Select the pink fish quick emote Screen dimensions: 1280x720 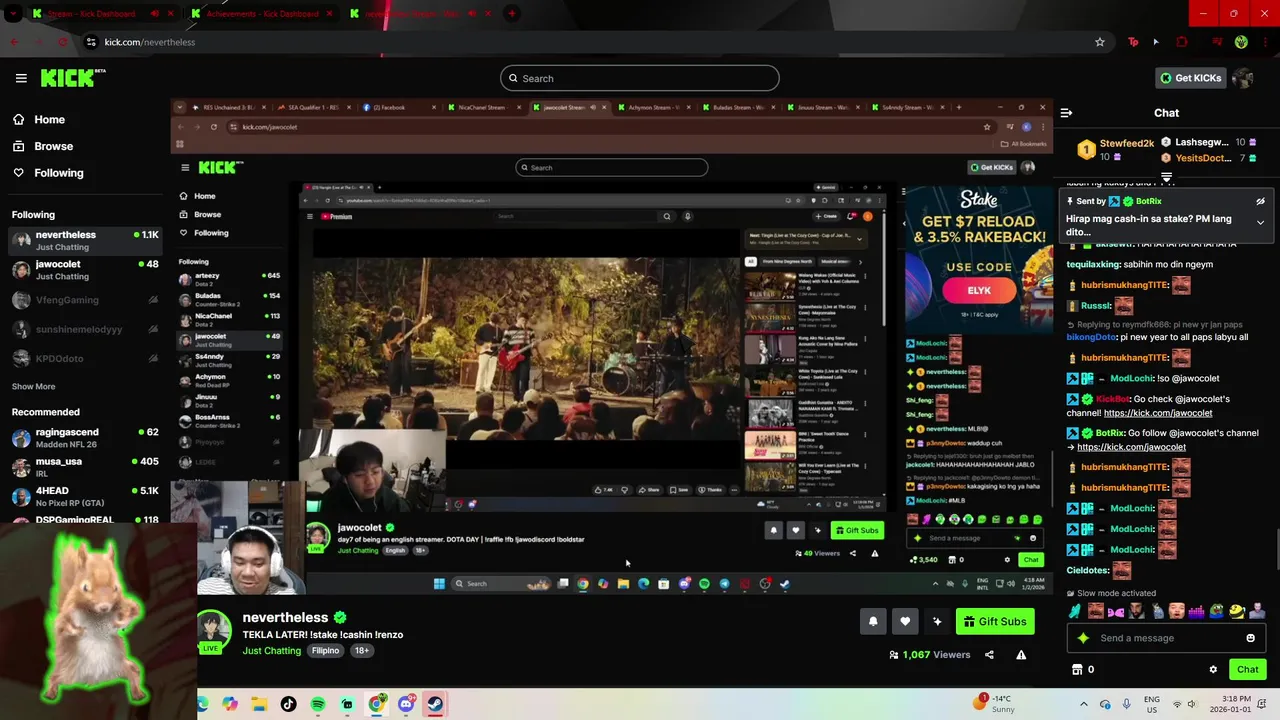pos(1116,611)
